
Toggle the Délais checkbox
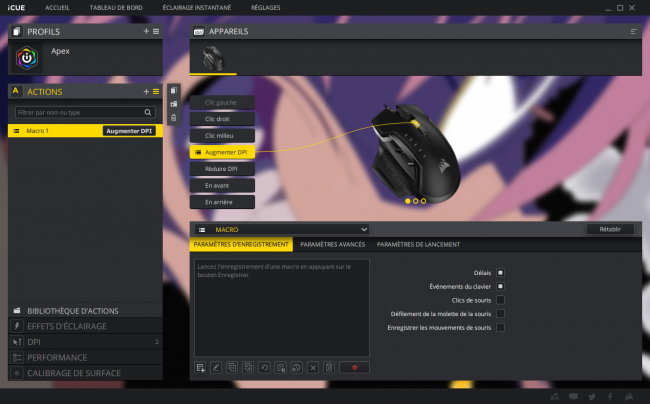[x=500, y=273]
